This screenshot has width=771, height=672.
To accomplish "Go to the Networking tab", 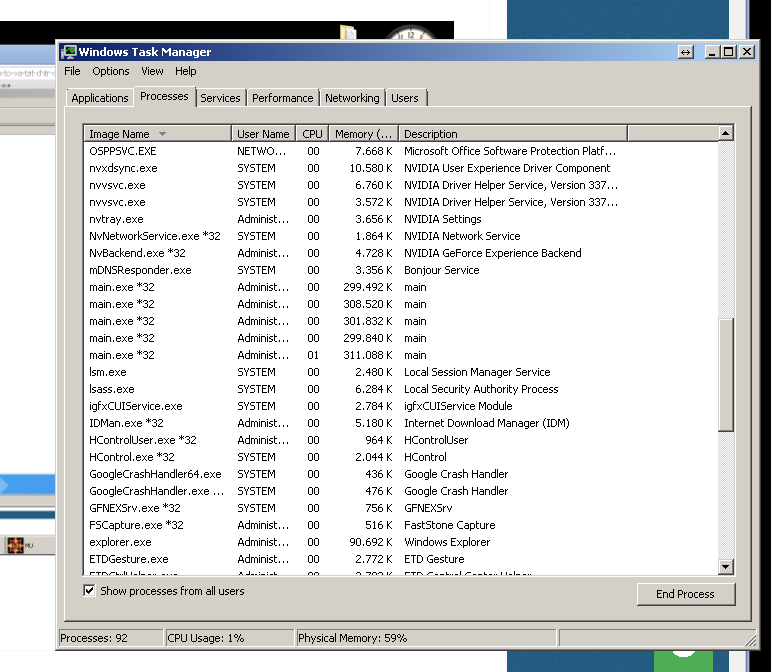I will click(x=352, y=98).
